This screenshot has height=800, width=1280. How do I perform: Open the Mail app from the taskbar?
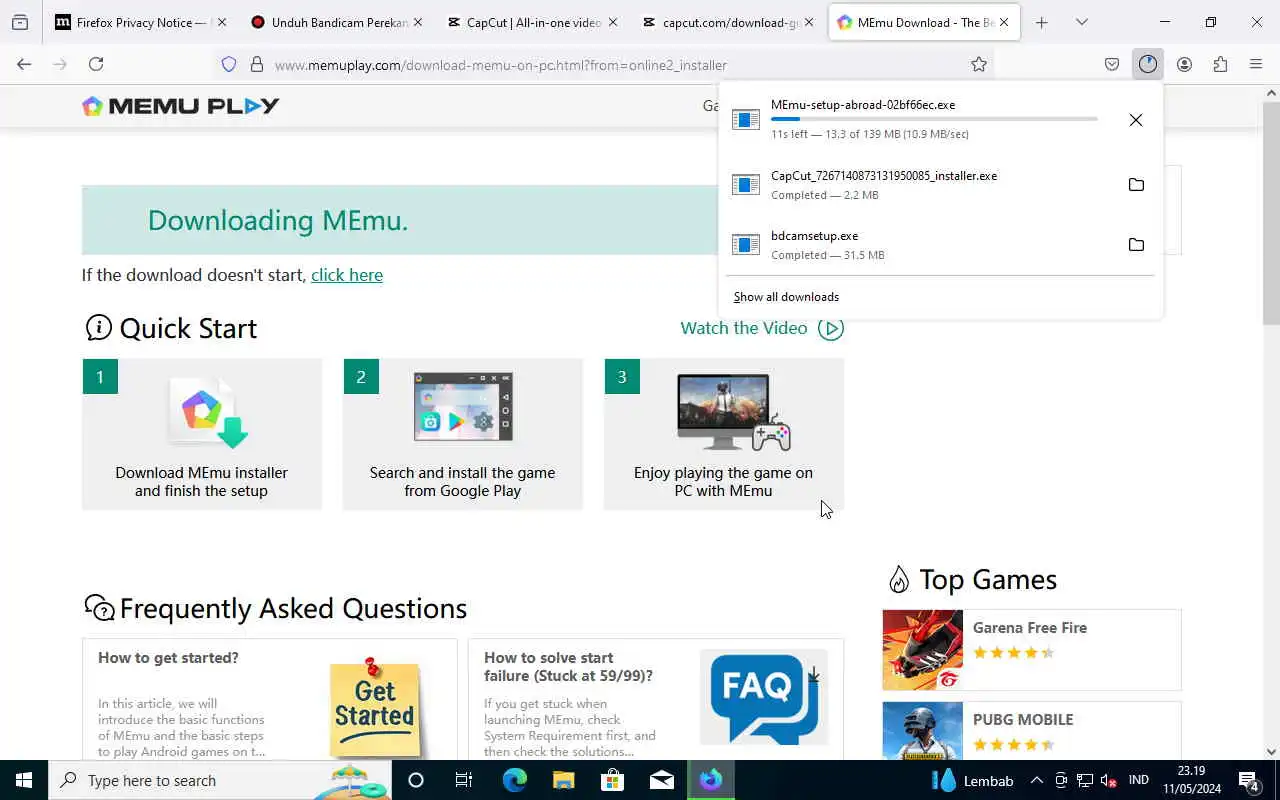662,780
